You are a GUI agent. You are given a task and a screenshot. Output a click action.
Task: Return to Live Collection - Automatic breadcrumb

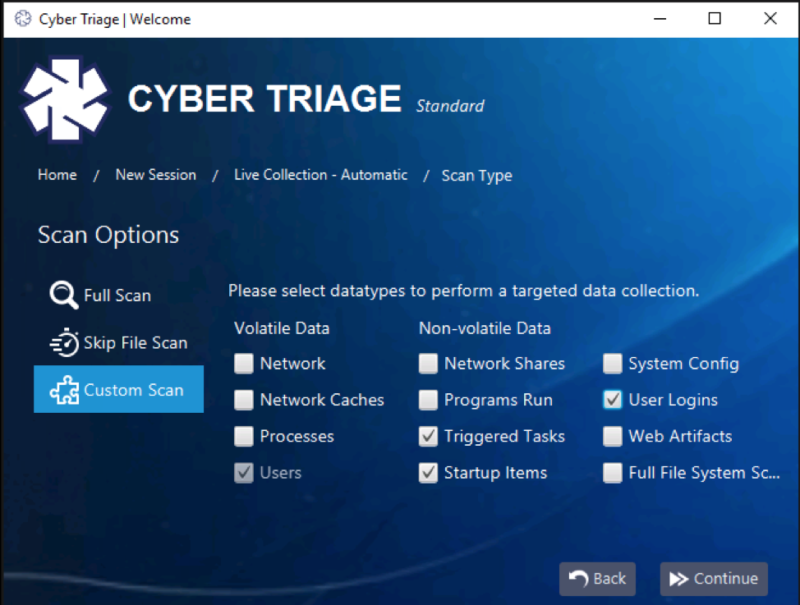[320, 175]
